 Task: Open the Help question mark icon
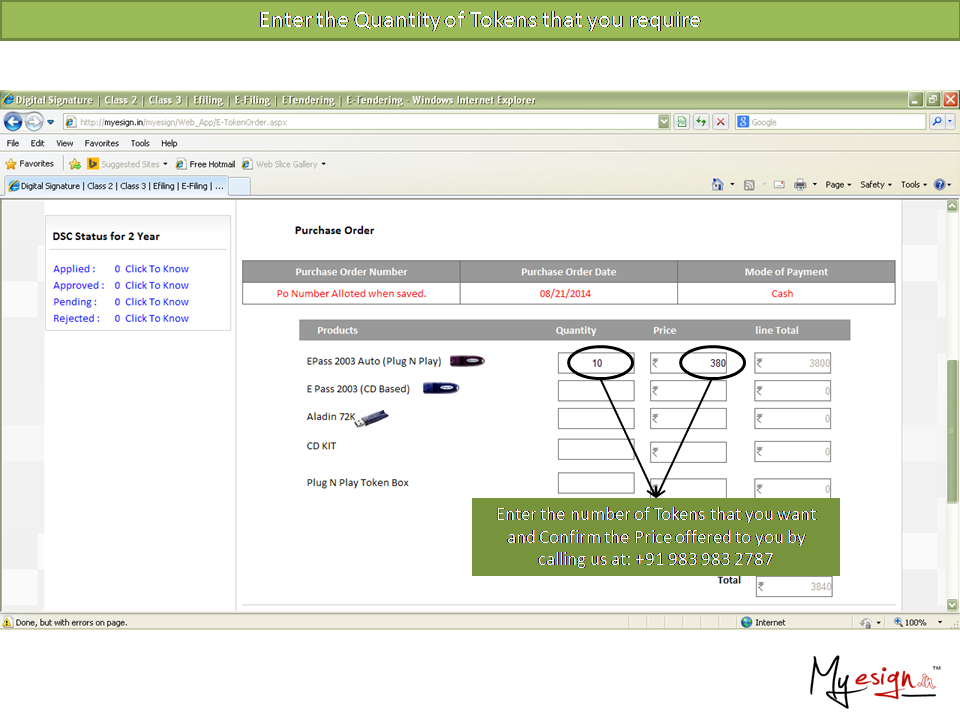tap(939, 185)
